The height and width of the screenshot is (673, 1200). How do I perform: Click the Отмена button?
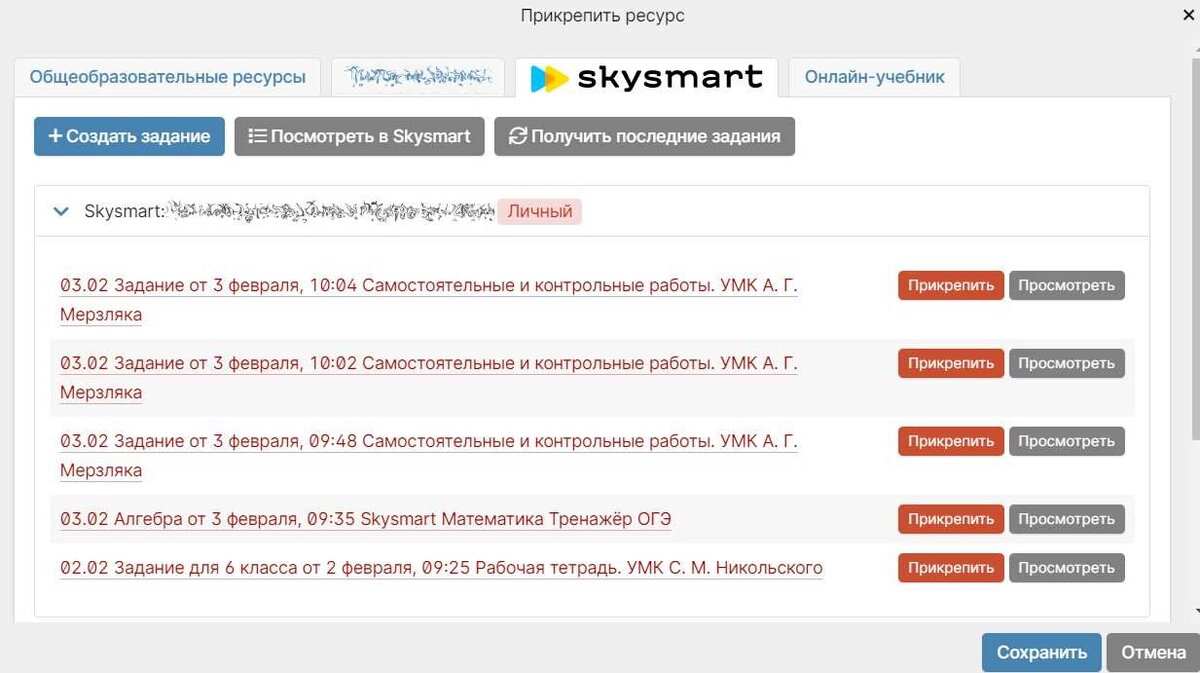pyautogui.click(x=1153, y=652)
